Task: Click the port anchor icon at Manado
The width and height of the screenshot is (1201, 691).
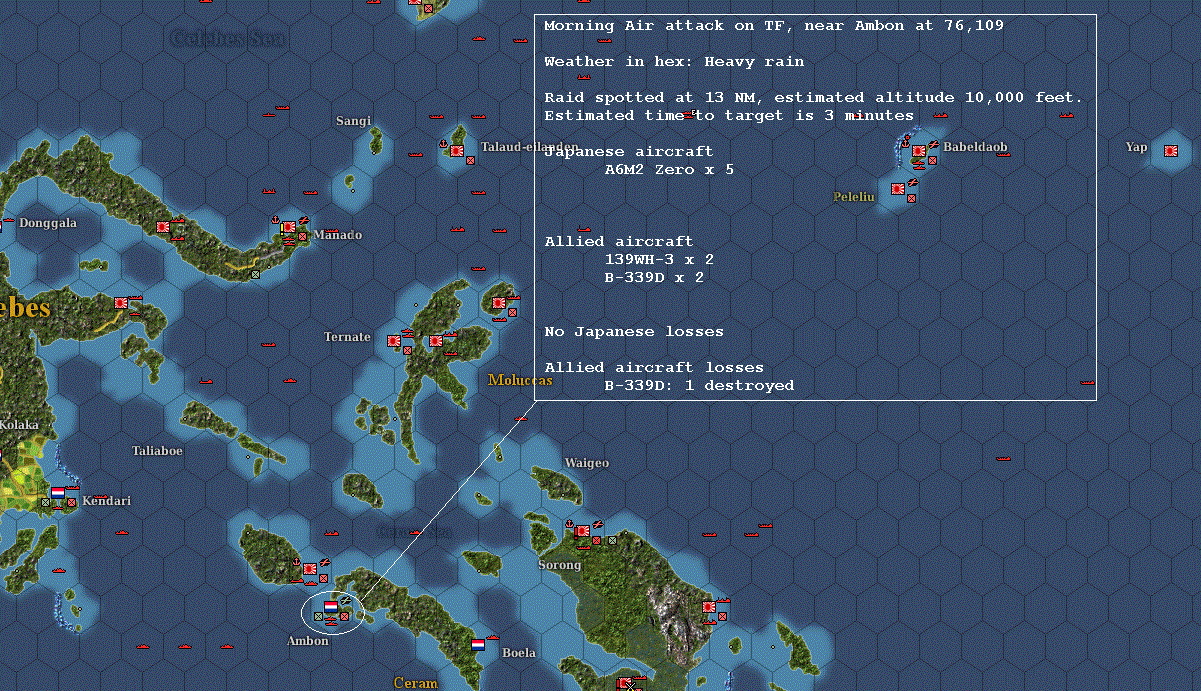Action: (275, 219)
